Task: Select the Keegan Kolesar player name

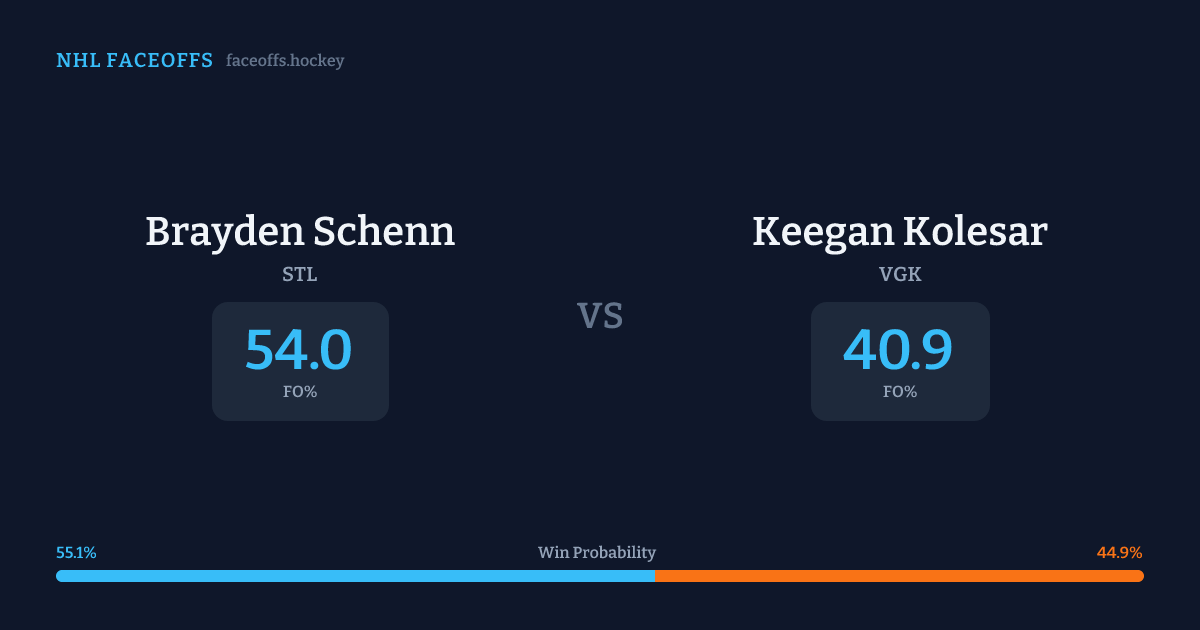Action: pyautogui.click(x=900, y=231)
